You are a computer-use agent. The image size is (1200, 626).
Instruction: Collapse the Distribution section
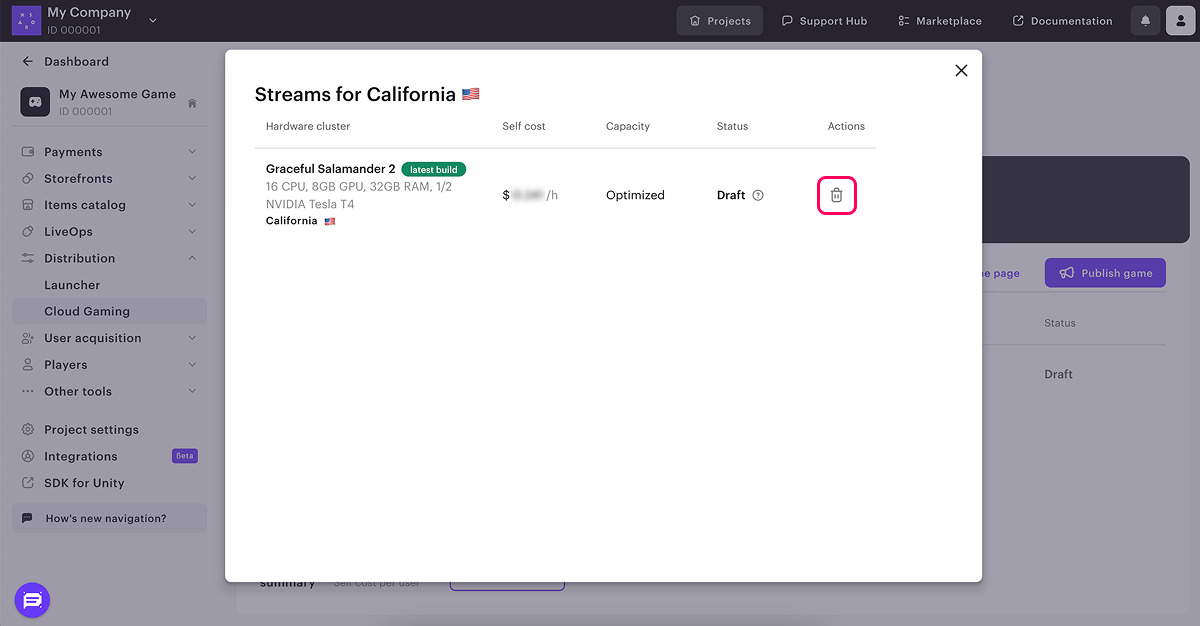[x=192, y=258]
